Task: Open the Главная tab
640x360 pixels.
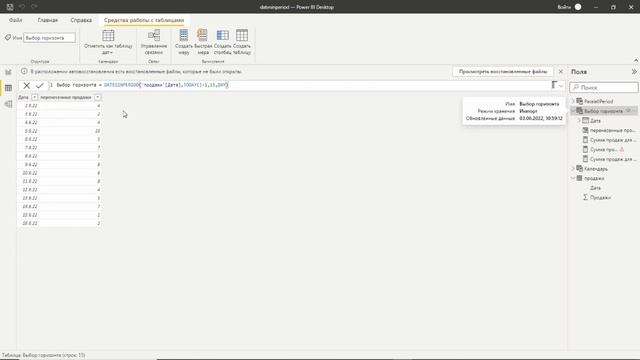Action: tap(48, 20)
